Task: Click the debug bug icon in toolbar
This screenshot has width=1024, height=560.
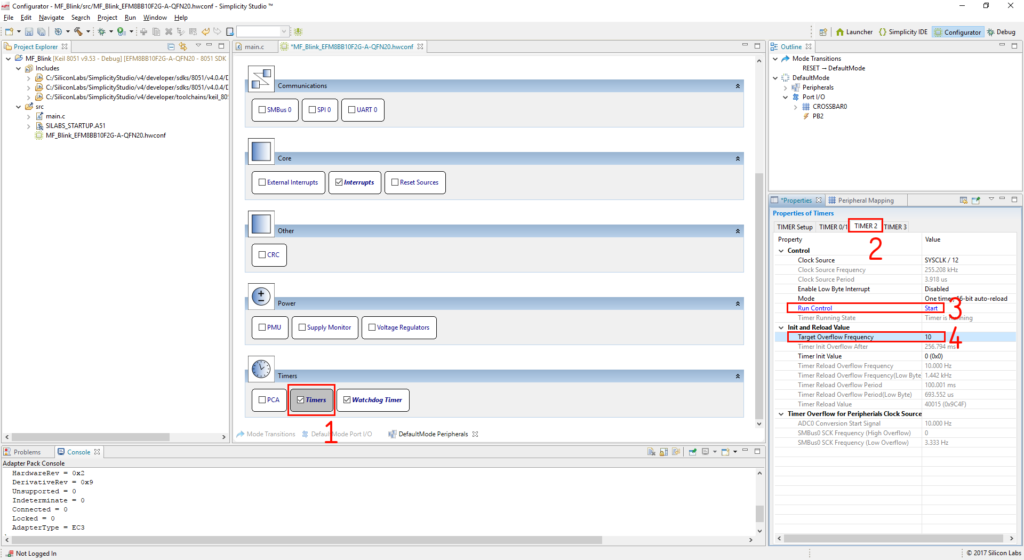Action: pos(100,32)
